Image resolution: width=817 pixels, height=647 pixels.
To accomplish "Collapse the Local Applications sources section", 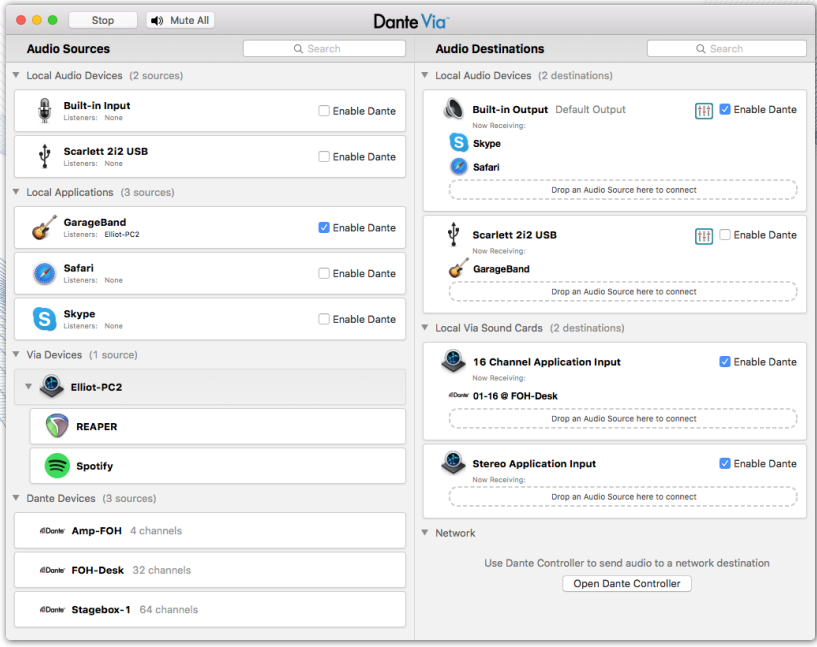I will pyautogui.click(x=16, y=192).
